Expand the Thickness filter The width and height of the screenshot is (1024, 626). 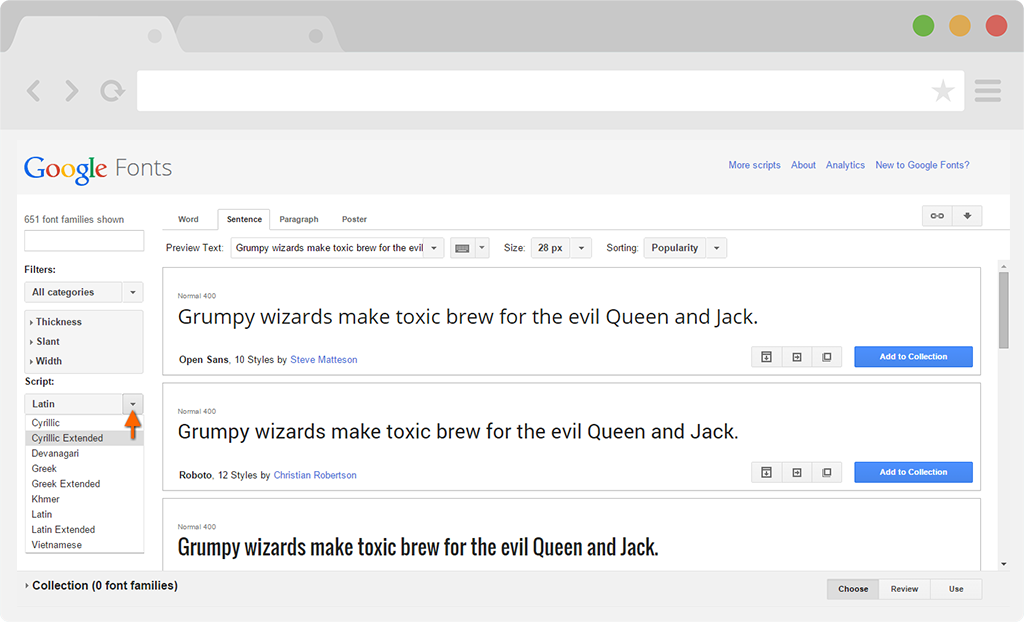pos(56,322)
